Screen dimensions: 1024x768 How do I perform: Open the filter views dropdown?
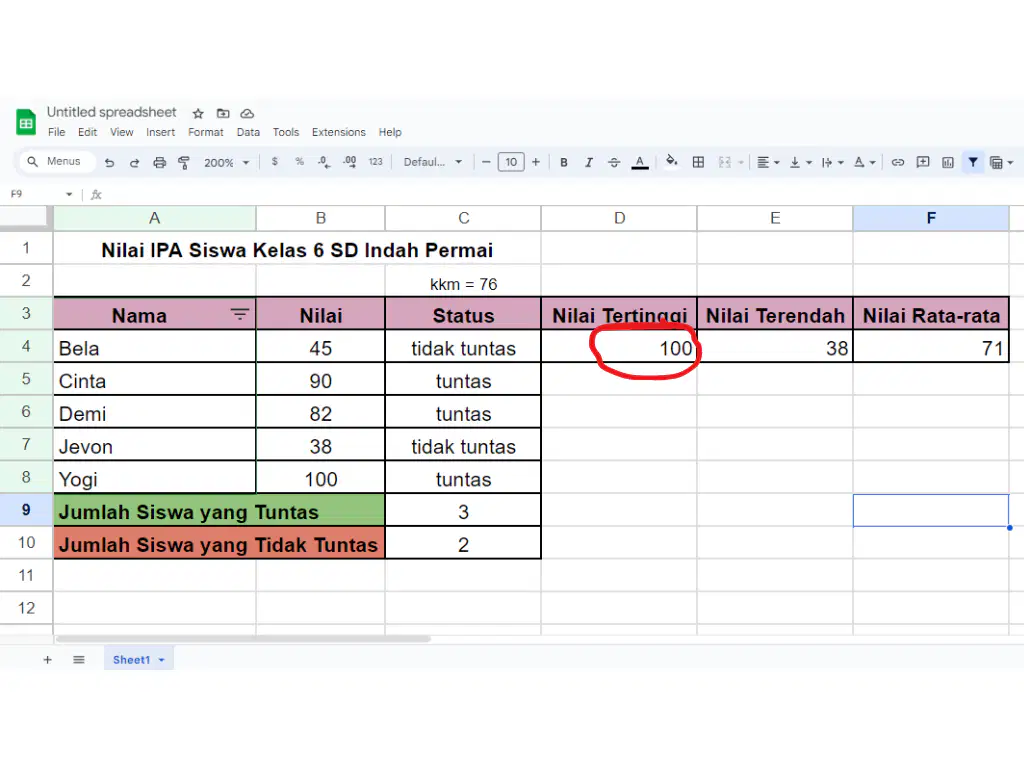(1001, 162)
